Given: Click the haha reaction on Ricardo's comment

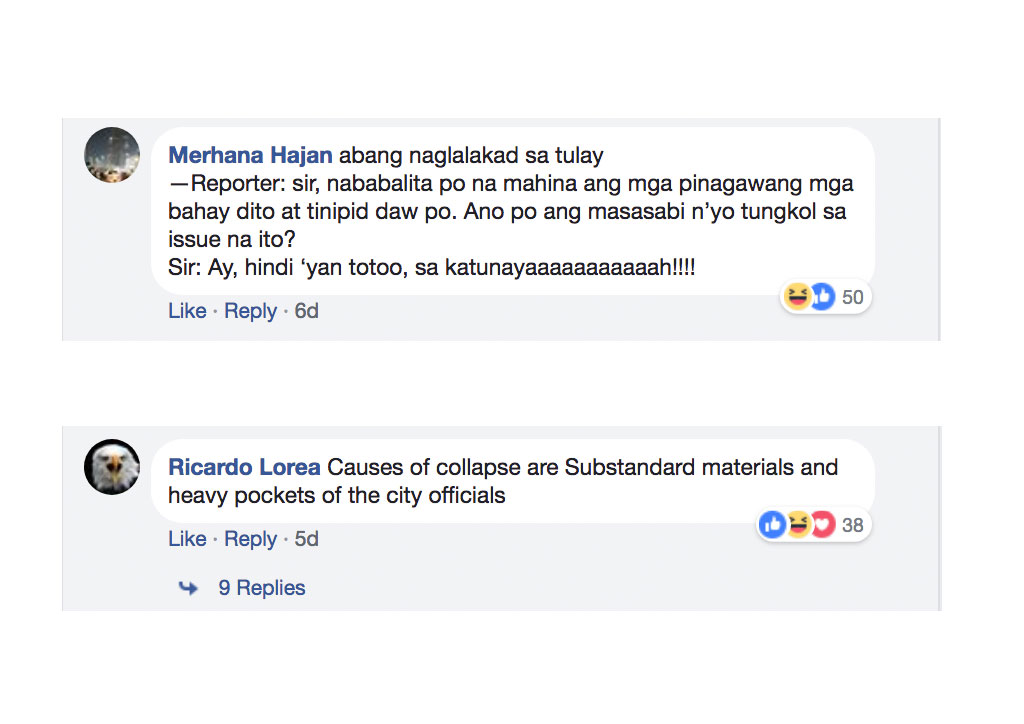Looking at the screenshot, I should [797, 524].
